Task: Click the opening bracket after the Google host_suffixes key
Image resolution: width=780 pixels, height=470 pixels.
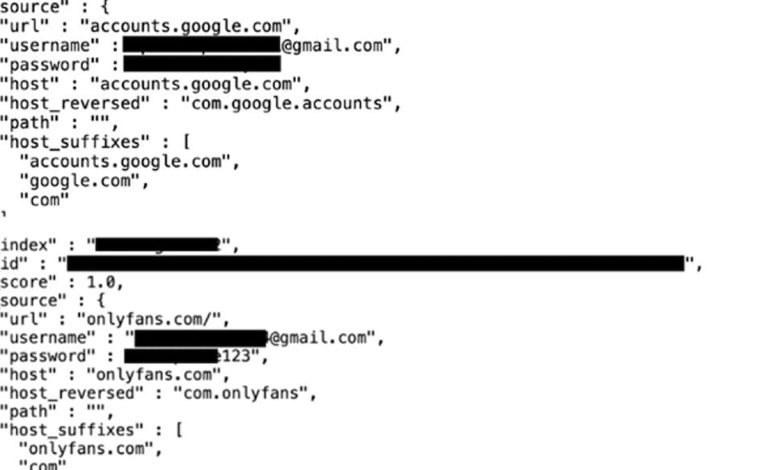Action: [x=187, y=142]
